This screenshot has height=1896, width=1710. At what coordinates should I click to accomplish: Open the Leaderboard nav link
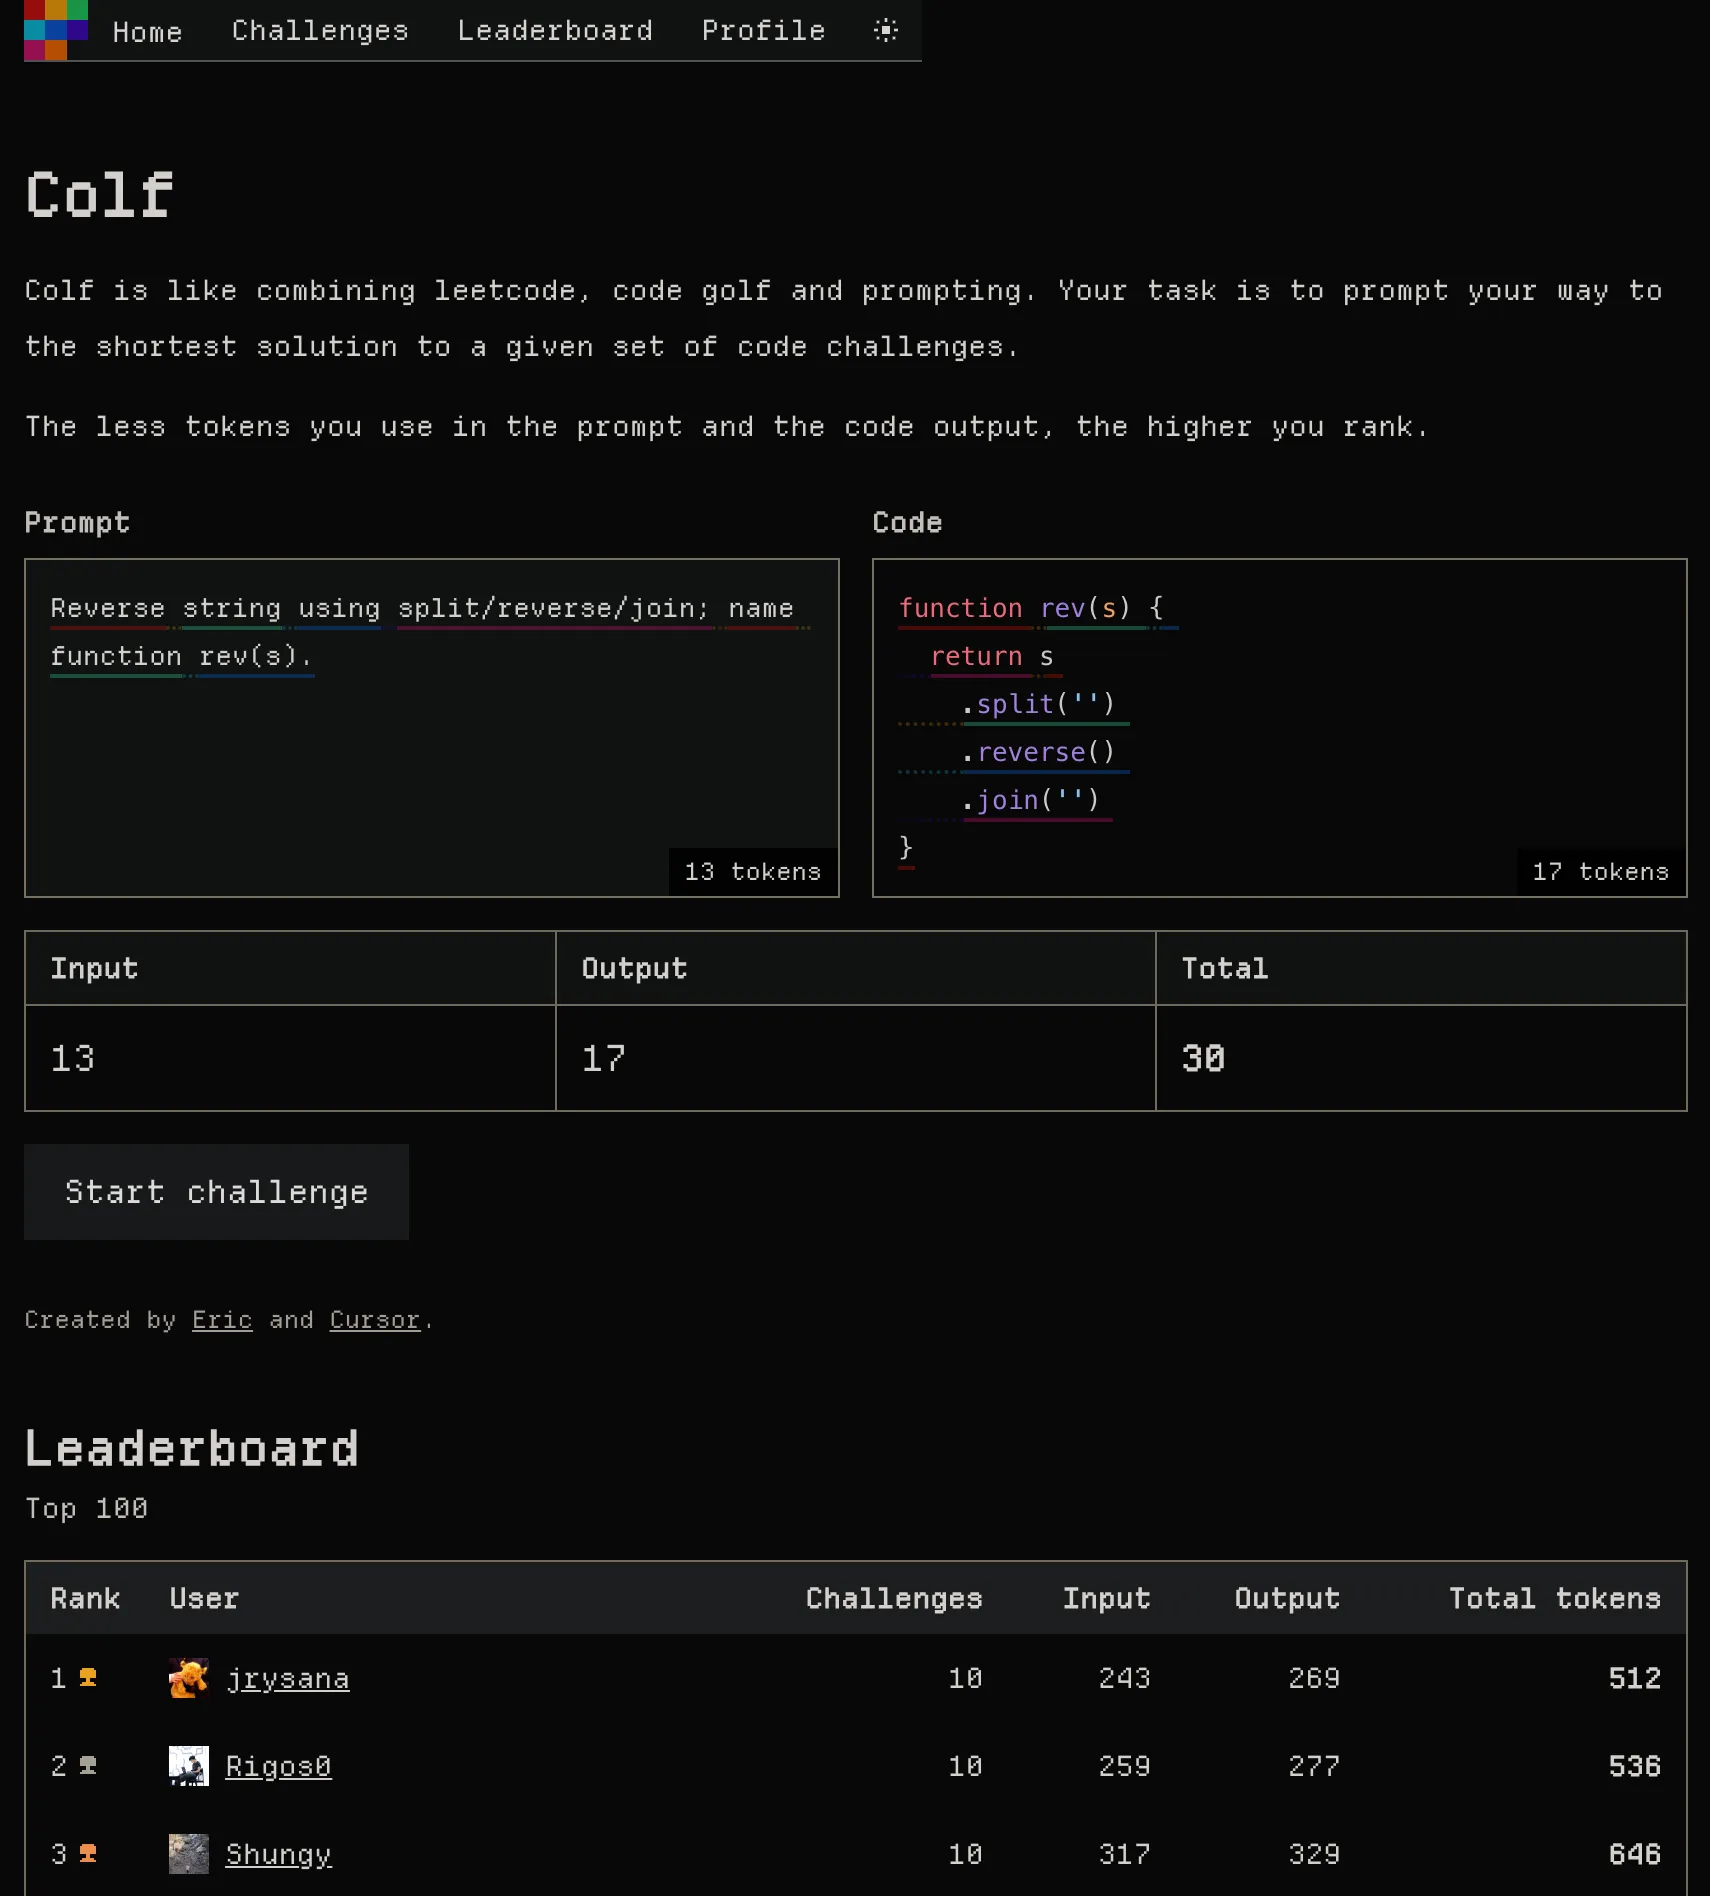click(555, 31)
